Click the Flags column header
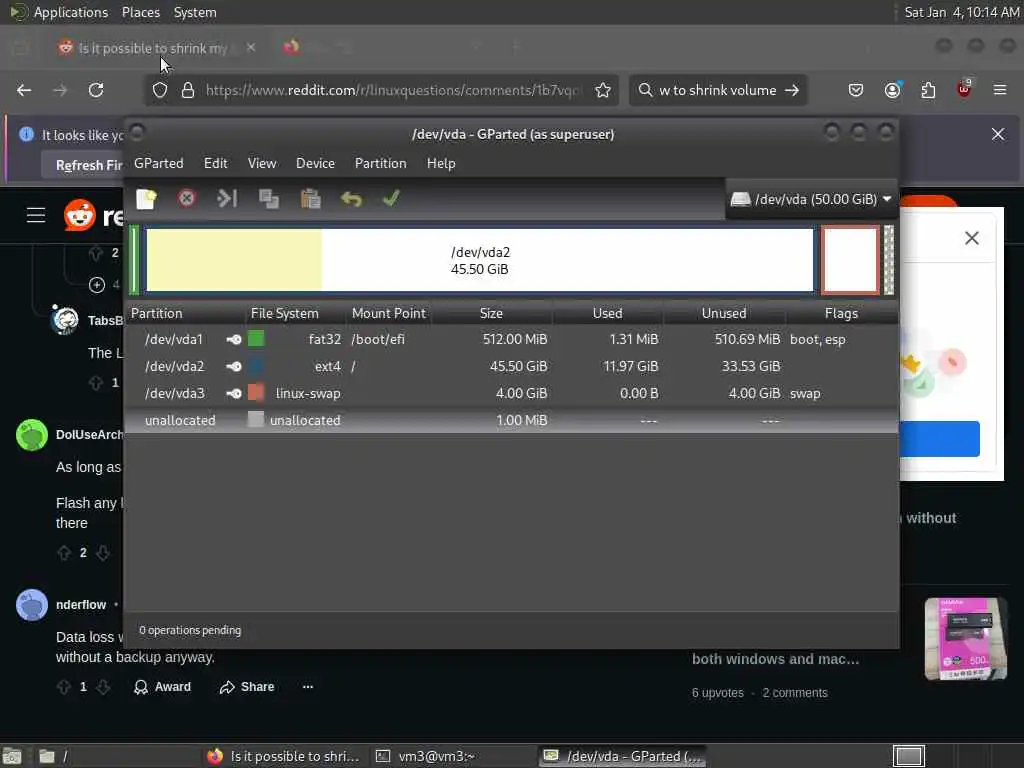The image size is (1024, 768). [841, 313]
